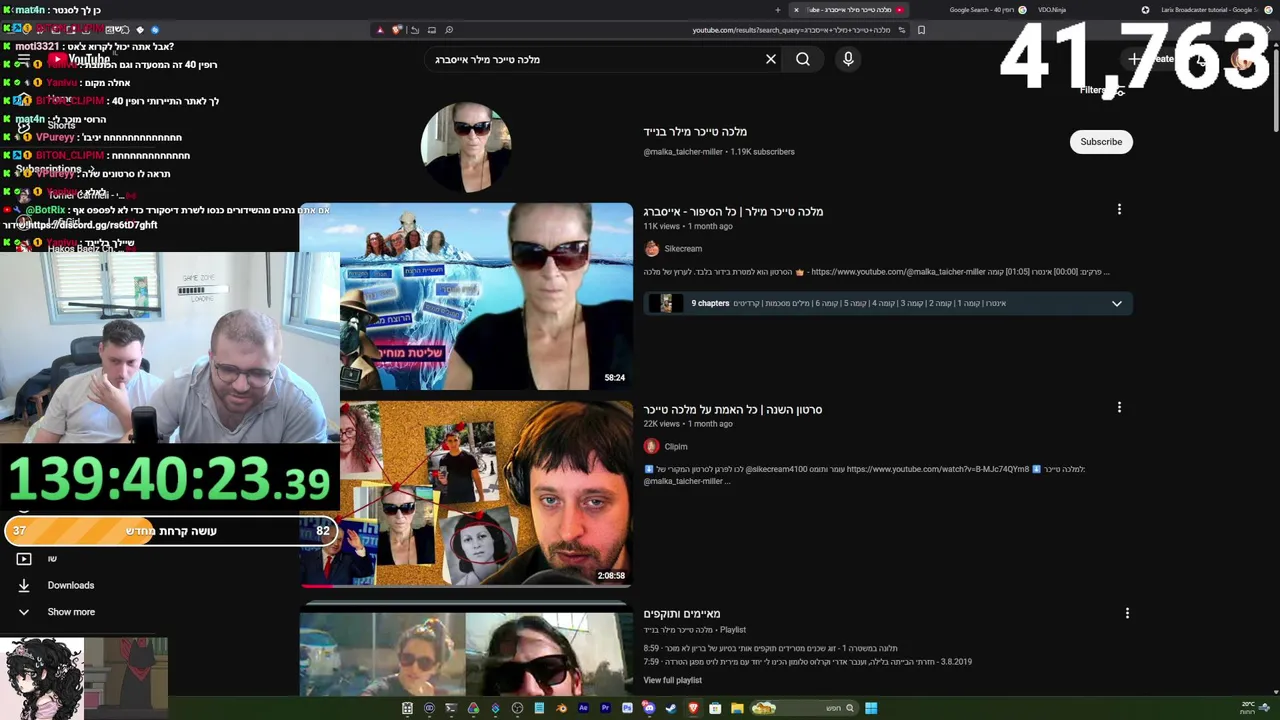Open the terminal icon in the taskbar

(x=451, y=708)
